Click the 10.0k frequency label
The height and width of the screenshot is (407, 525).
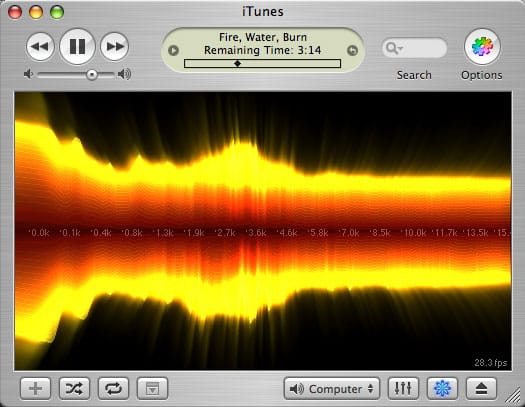[414, 233]
